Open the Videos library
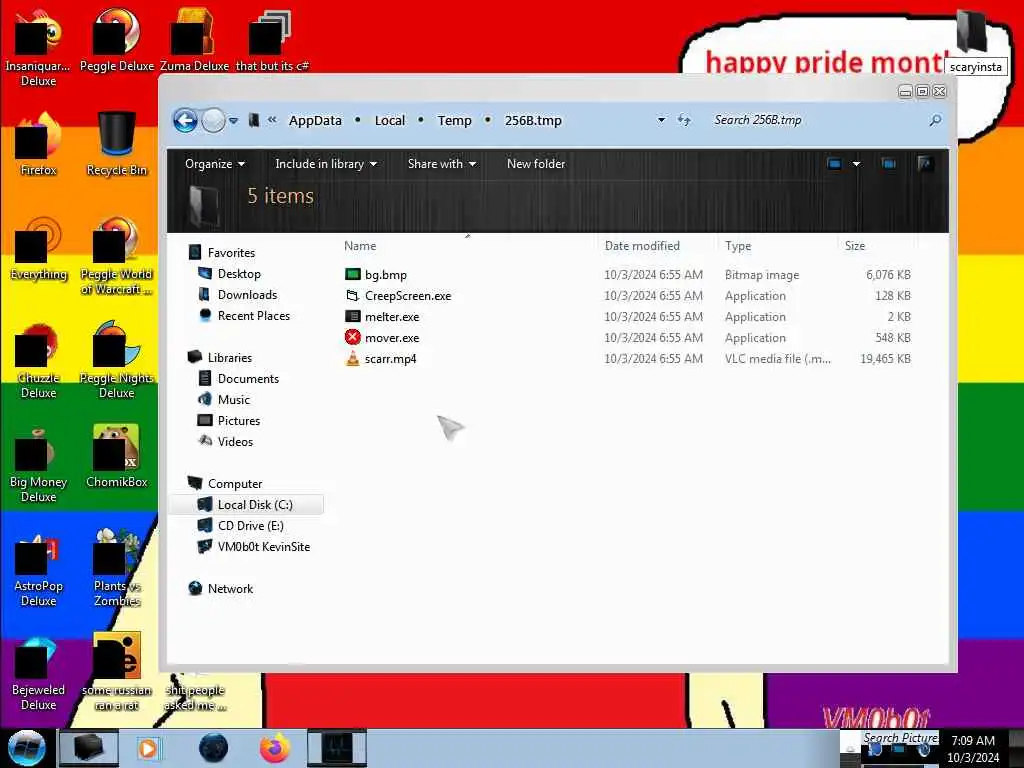The width and height of the screenshot is (1024, 768). 225,441
